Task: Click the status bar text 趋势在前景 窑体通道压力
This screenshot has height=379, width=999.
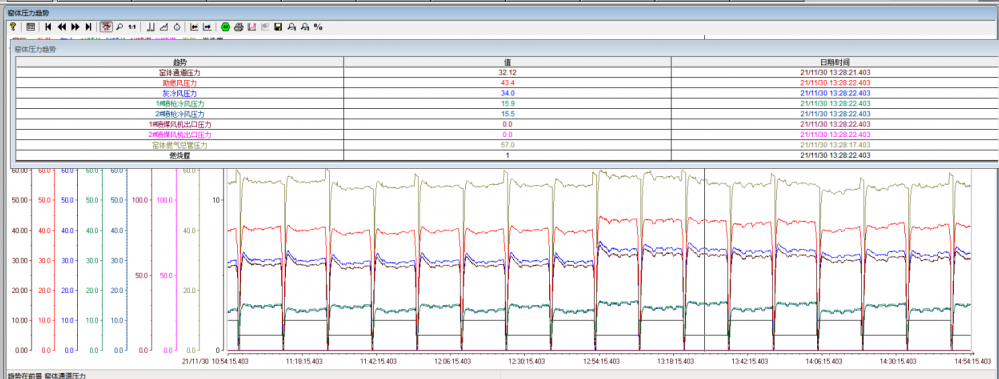Action: pyautogui.click(x=47, y=376)
